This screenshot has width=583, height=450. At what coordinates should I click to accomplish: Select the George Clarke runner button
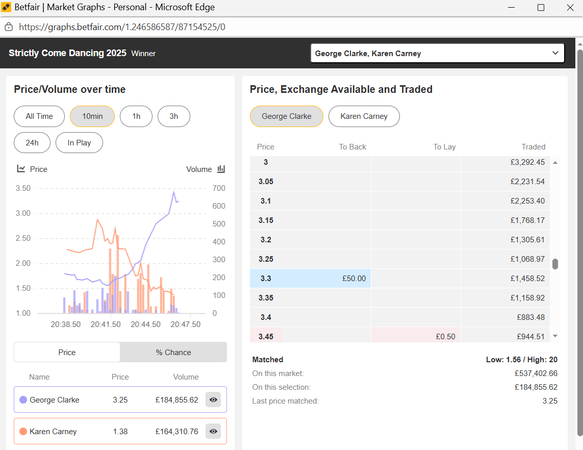[286, 116]
